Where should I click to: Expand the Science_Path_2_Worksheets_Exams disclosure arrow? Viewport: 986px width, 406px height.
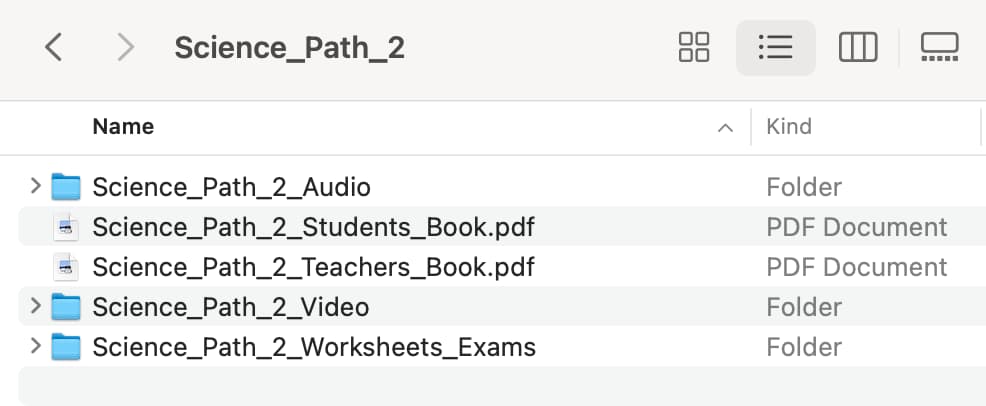[36, 346]
